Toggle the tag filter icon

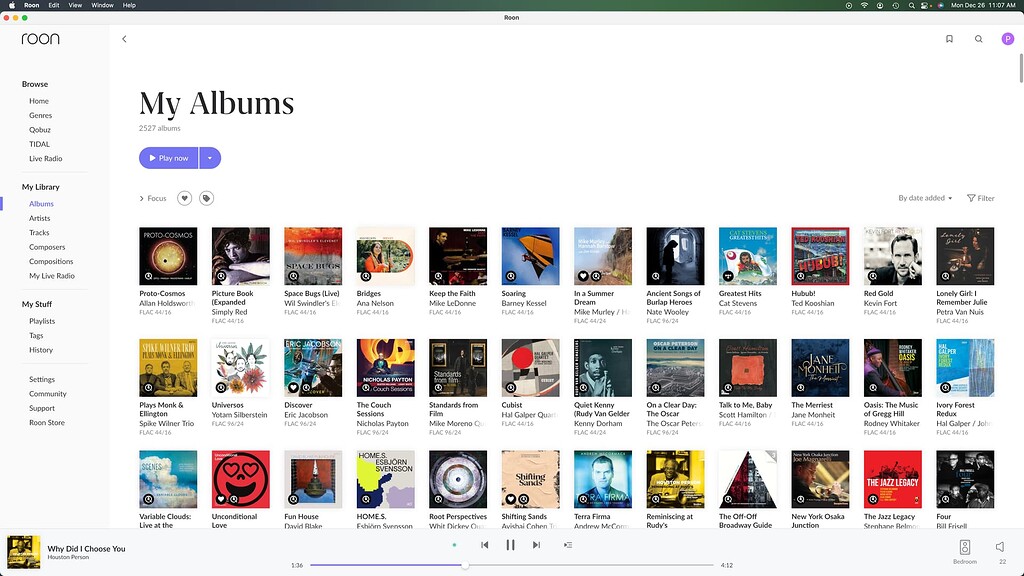(x=207, y=198)
